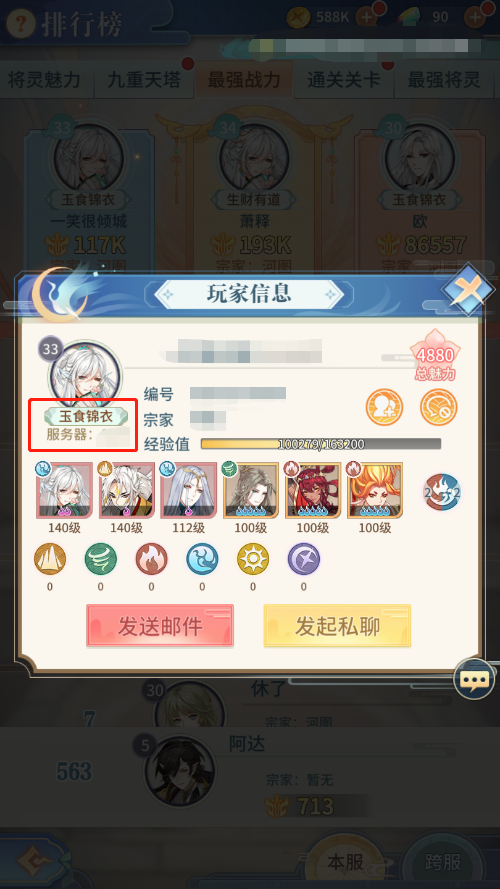Screen dimensions: 500x889
Task: Select the blue water element icon
Action: point(202,560)
